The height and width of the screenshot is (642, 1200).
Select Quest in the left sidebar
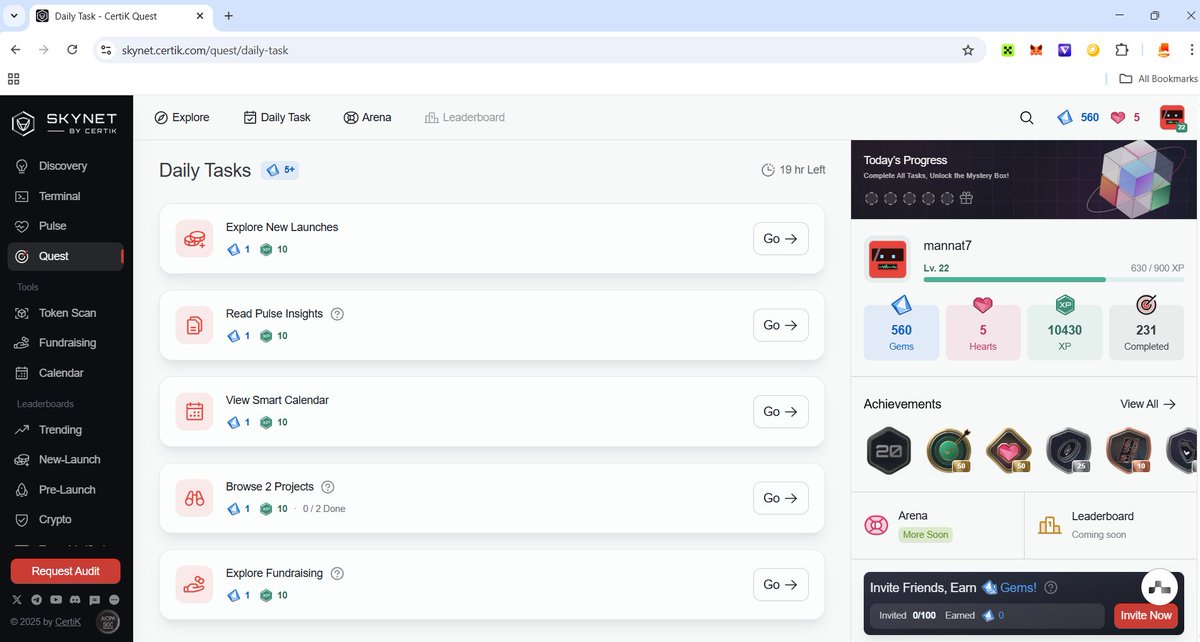coord(65,256)
